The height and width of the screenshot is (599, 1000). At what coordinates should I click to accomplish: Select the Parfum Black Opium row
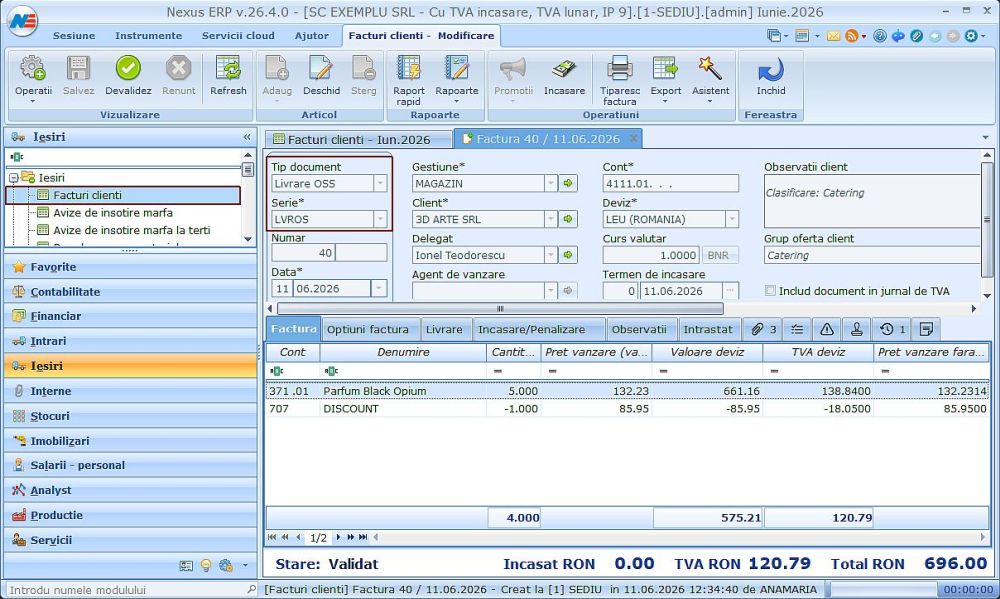click(x=627, y=391)
